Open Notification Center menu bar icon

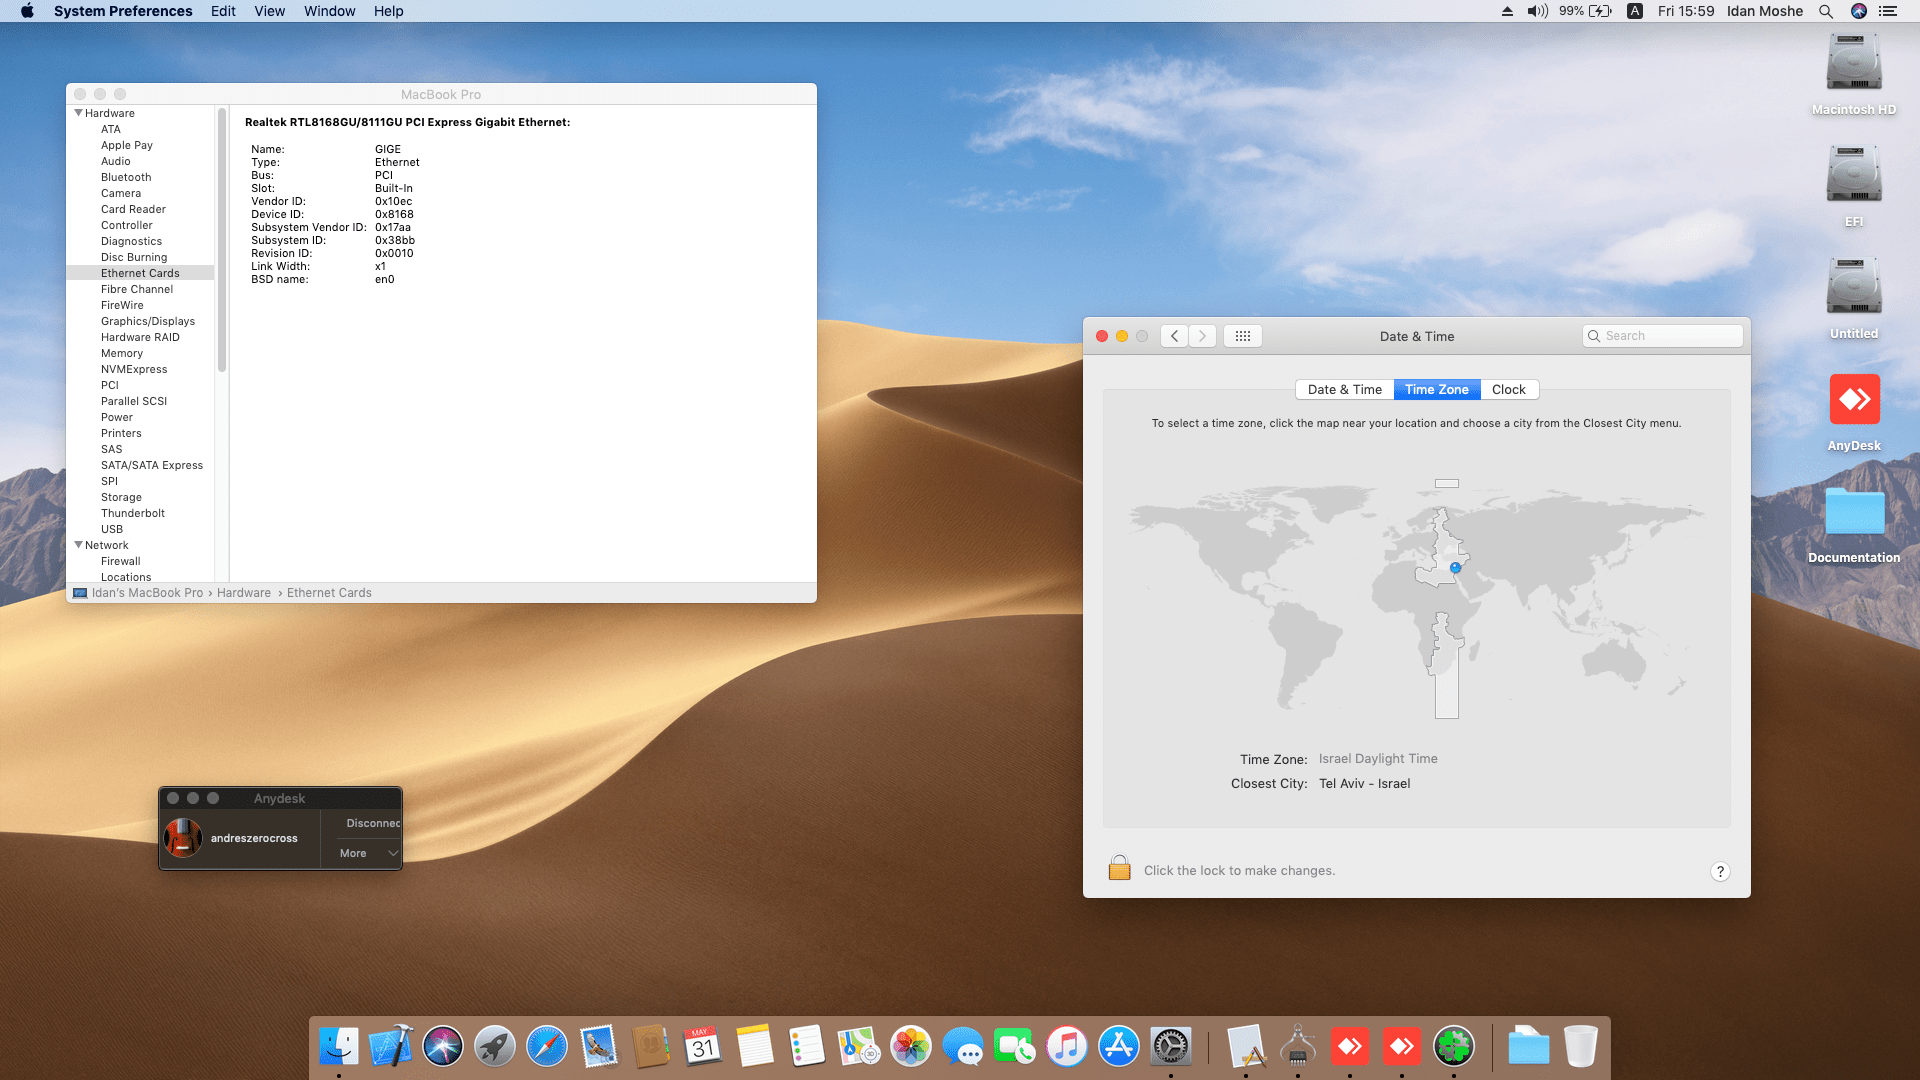coord(1888,11)
